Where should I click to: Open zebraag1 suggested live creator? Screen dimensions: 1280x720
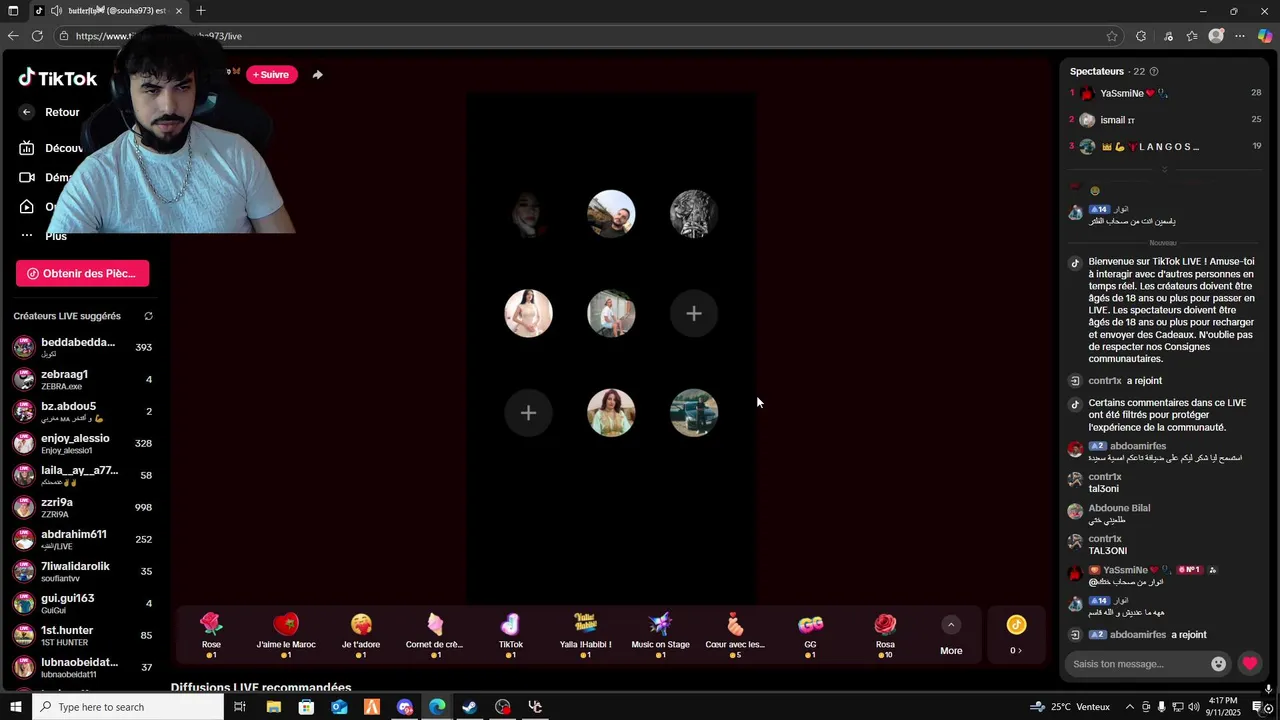coord(84,379)
